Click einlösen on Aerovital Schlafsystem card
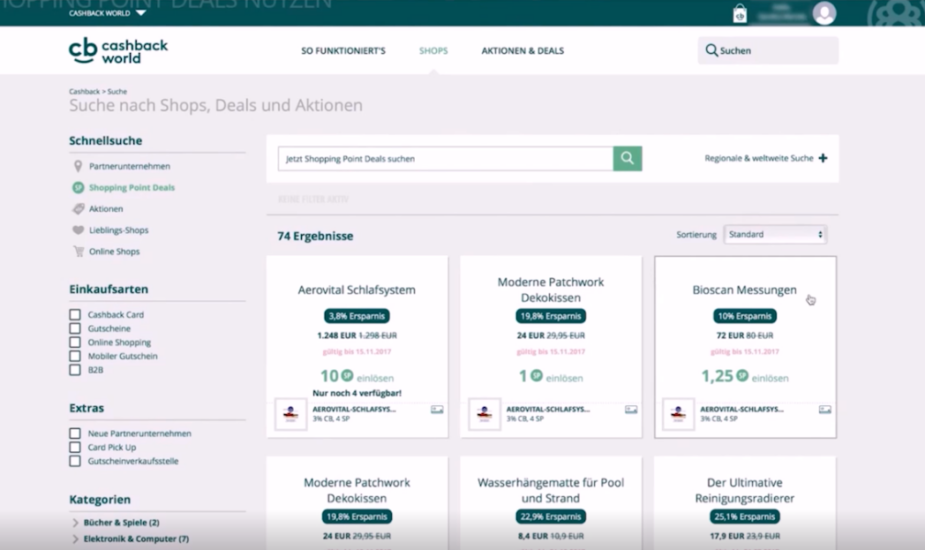This screenshot has height=550, width=925. tap(375, 378)
